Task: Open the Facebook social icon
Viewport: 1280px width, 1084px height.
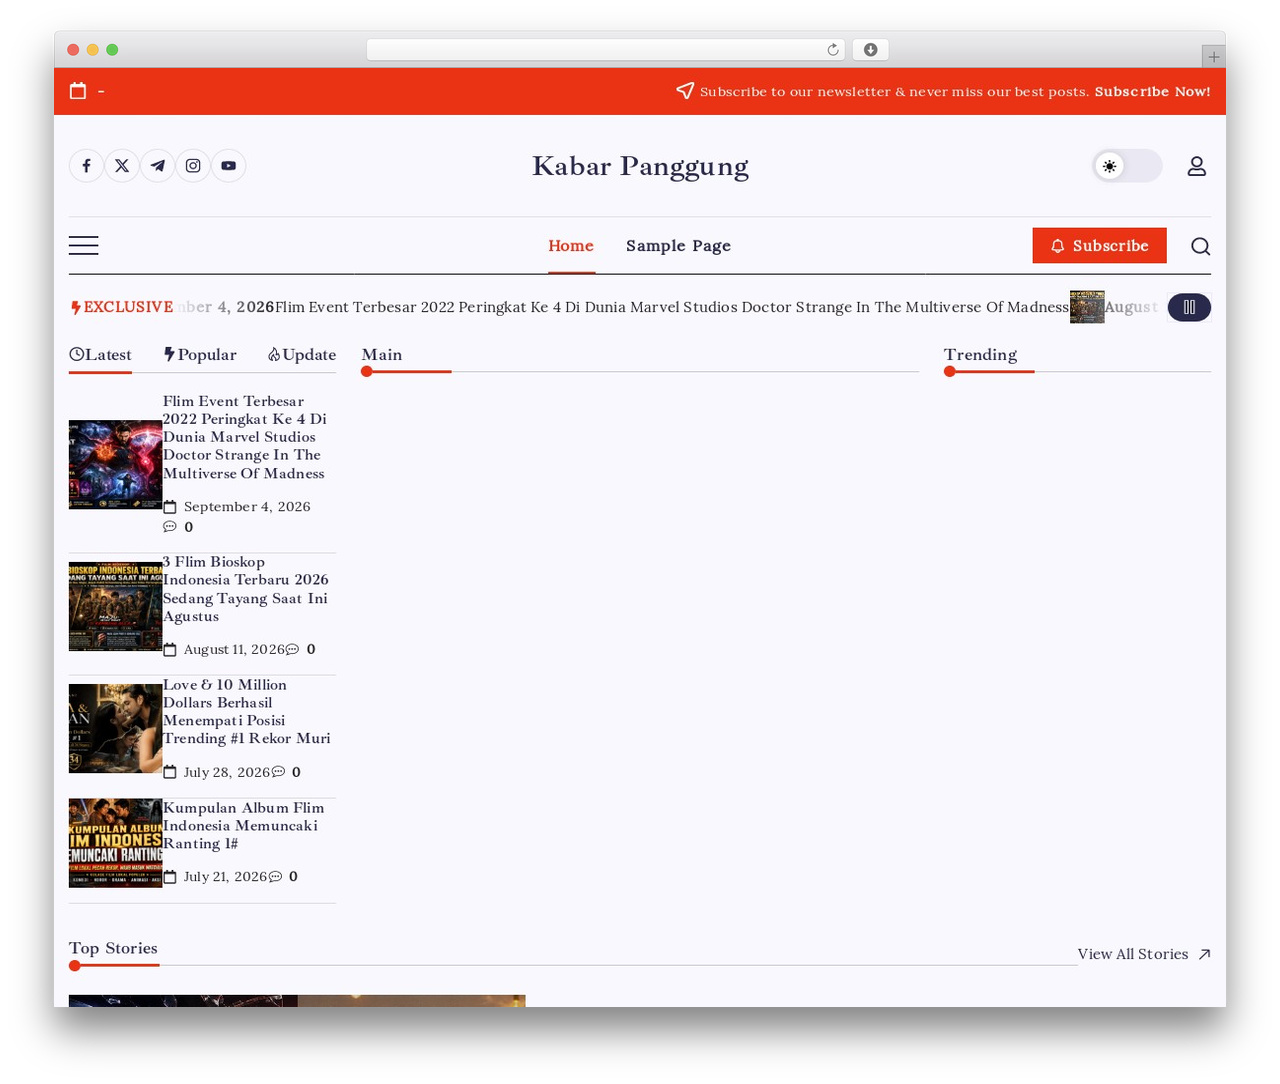Action: click(87, 166)
